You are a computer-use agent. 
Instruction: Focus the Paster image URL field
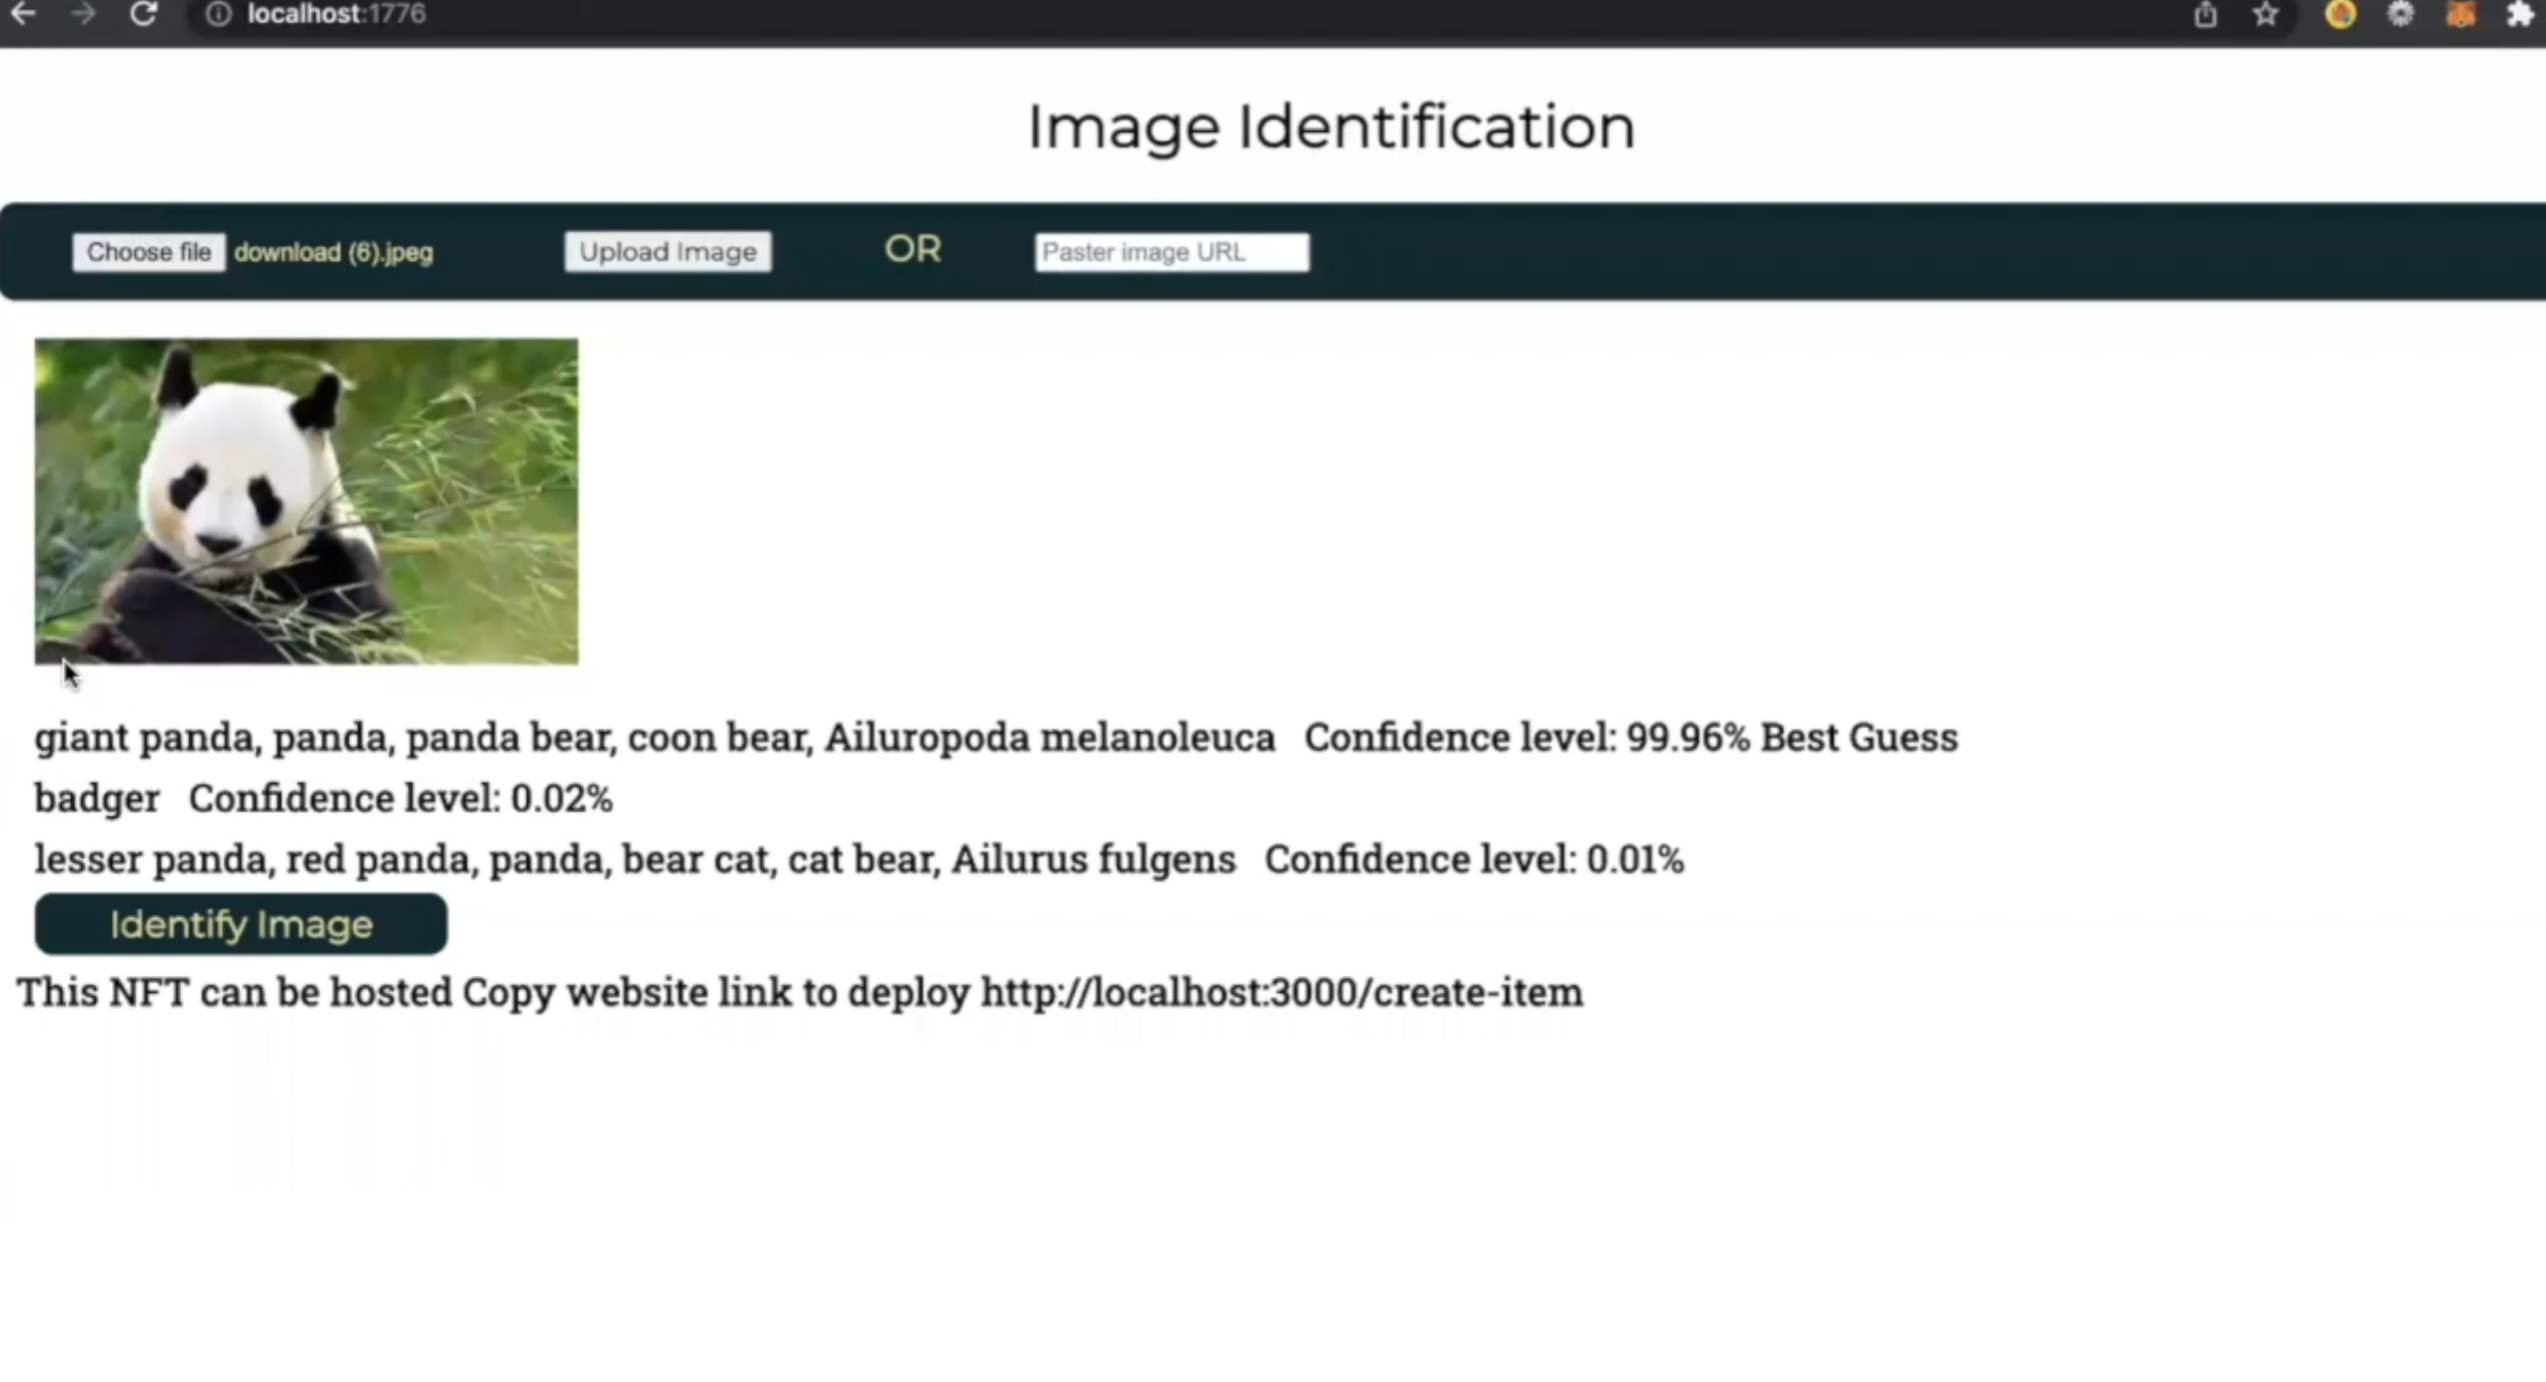click(x=1171, y=252)
